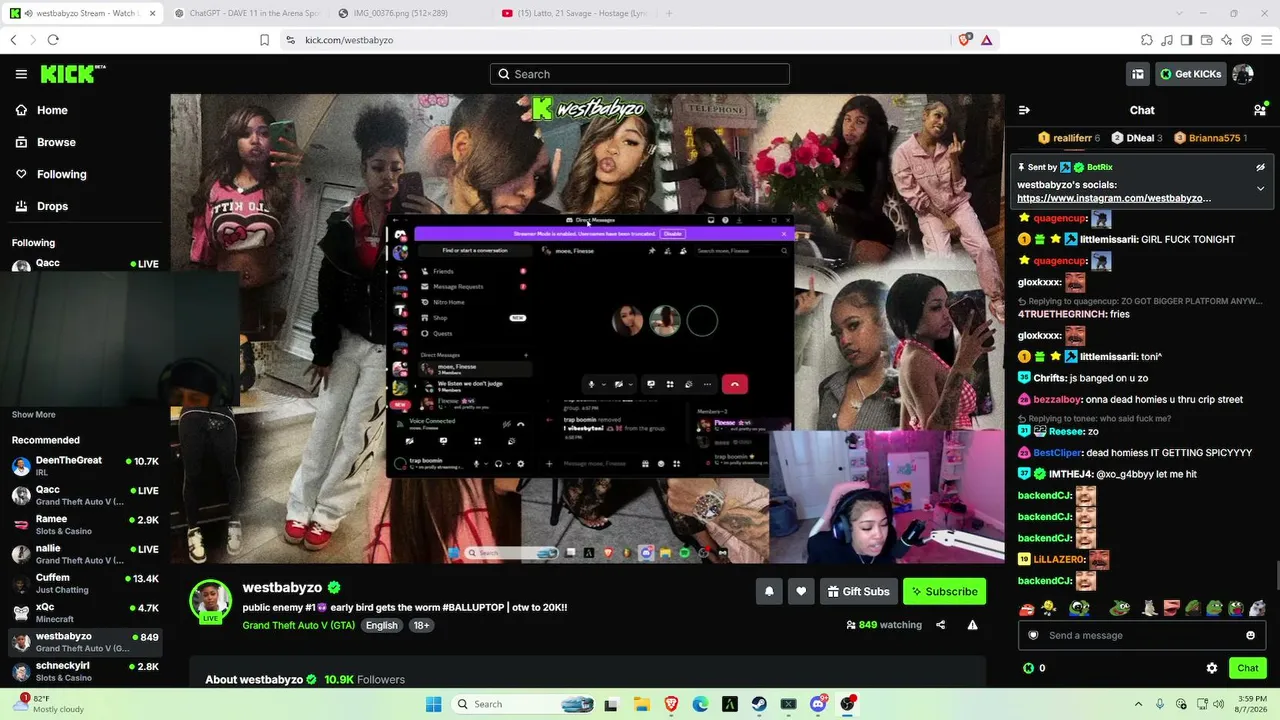The image size is (1280, 720).
Task: Click the chat identity badge icon
Action: coord(1033,635)
